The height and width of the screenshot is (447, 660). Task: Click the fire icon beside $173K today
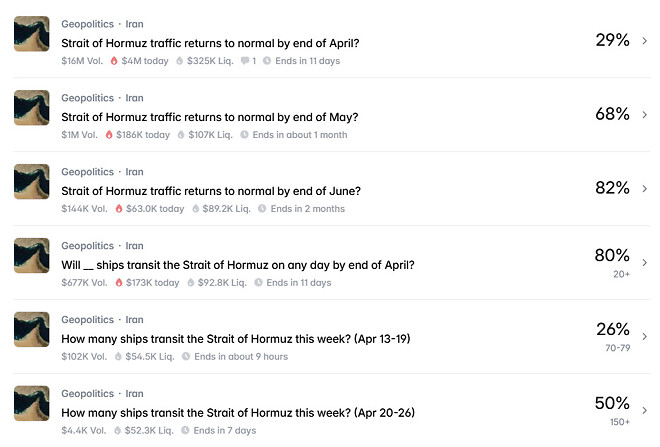pos(120,283)
